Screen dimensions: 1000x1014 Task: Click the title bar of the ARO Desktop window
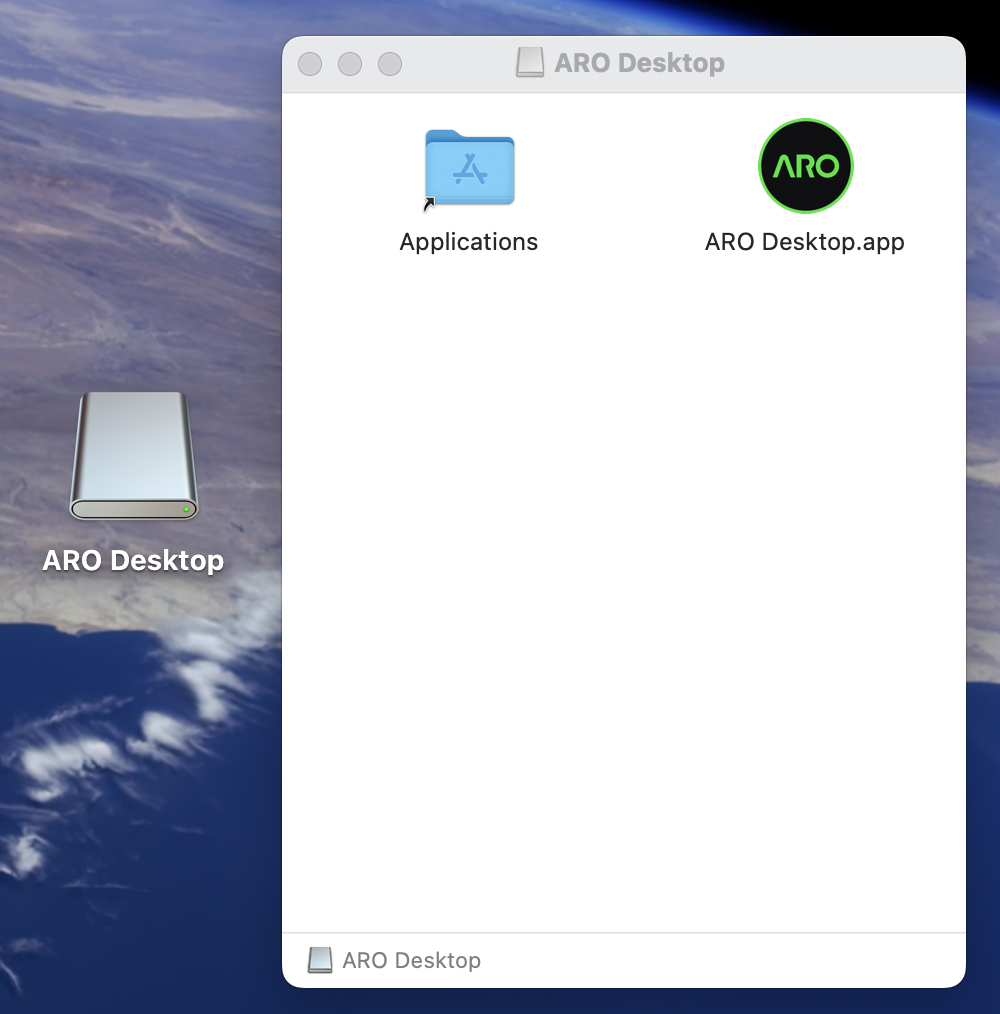[x=700, y=62]
